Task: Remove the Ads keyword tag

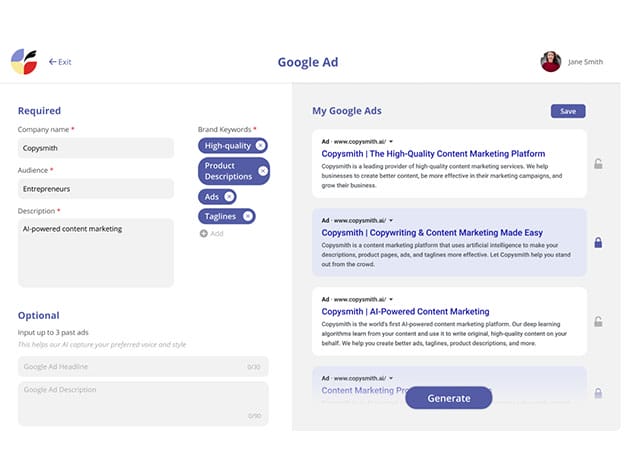Action: (229, 197)
